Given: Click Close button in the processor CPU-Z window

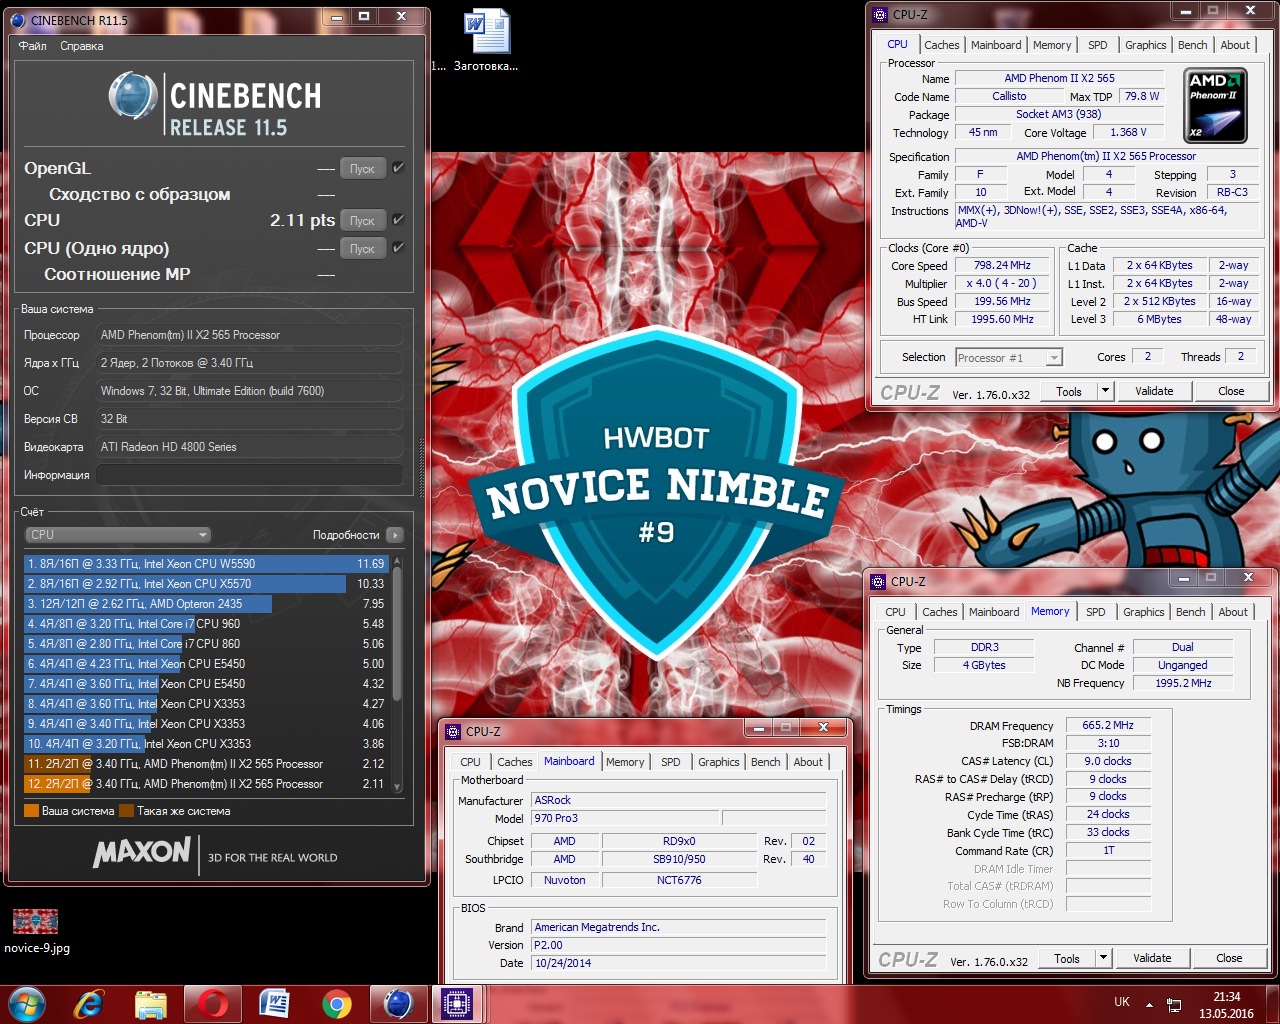Looking at the screenshot, I should (1231, 392).
